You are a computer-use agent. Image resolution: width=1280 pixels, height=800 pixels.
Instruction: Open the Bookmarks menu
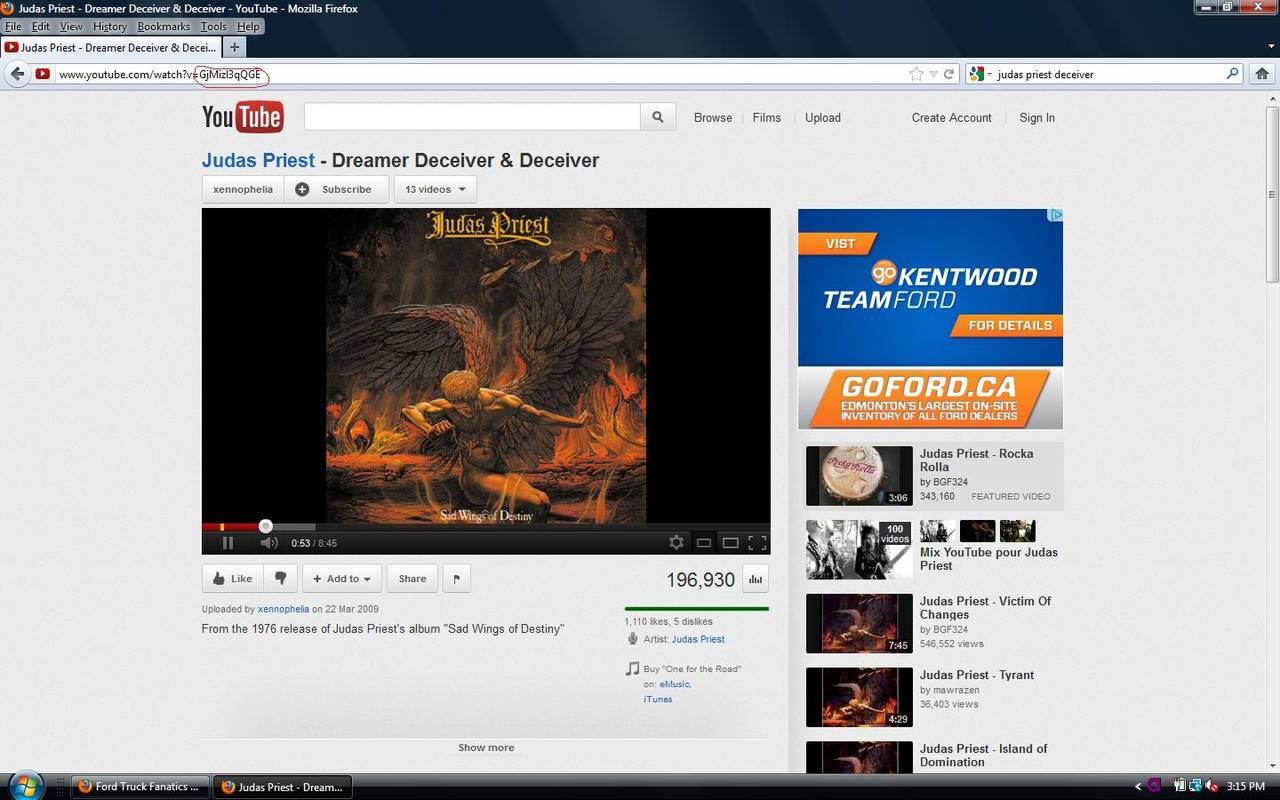point(164,27)
